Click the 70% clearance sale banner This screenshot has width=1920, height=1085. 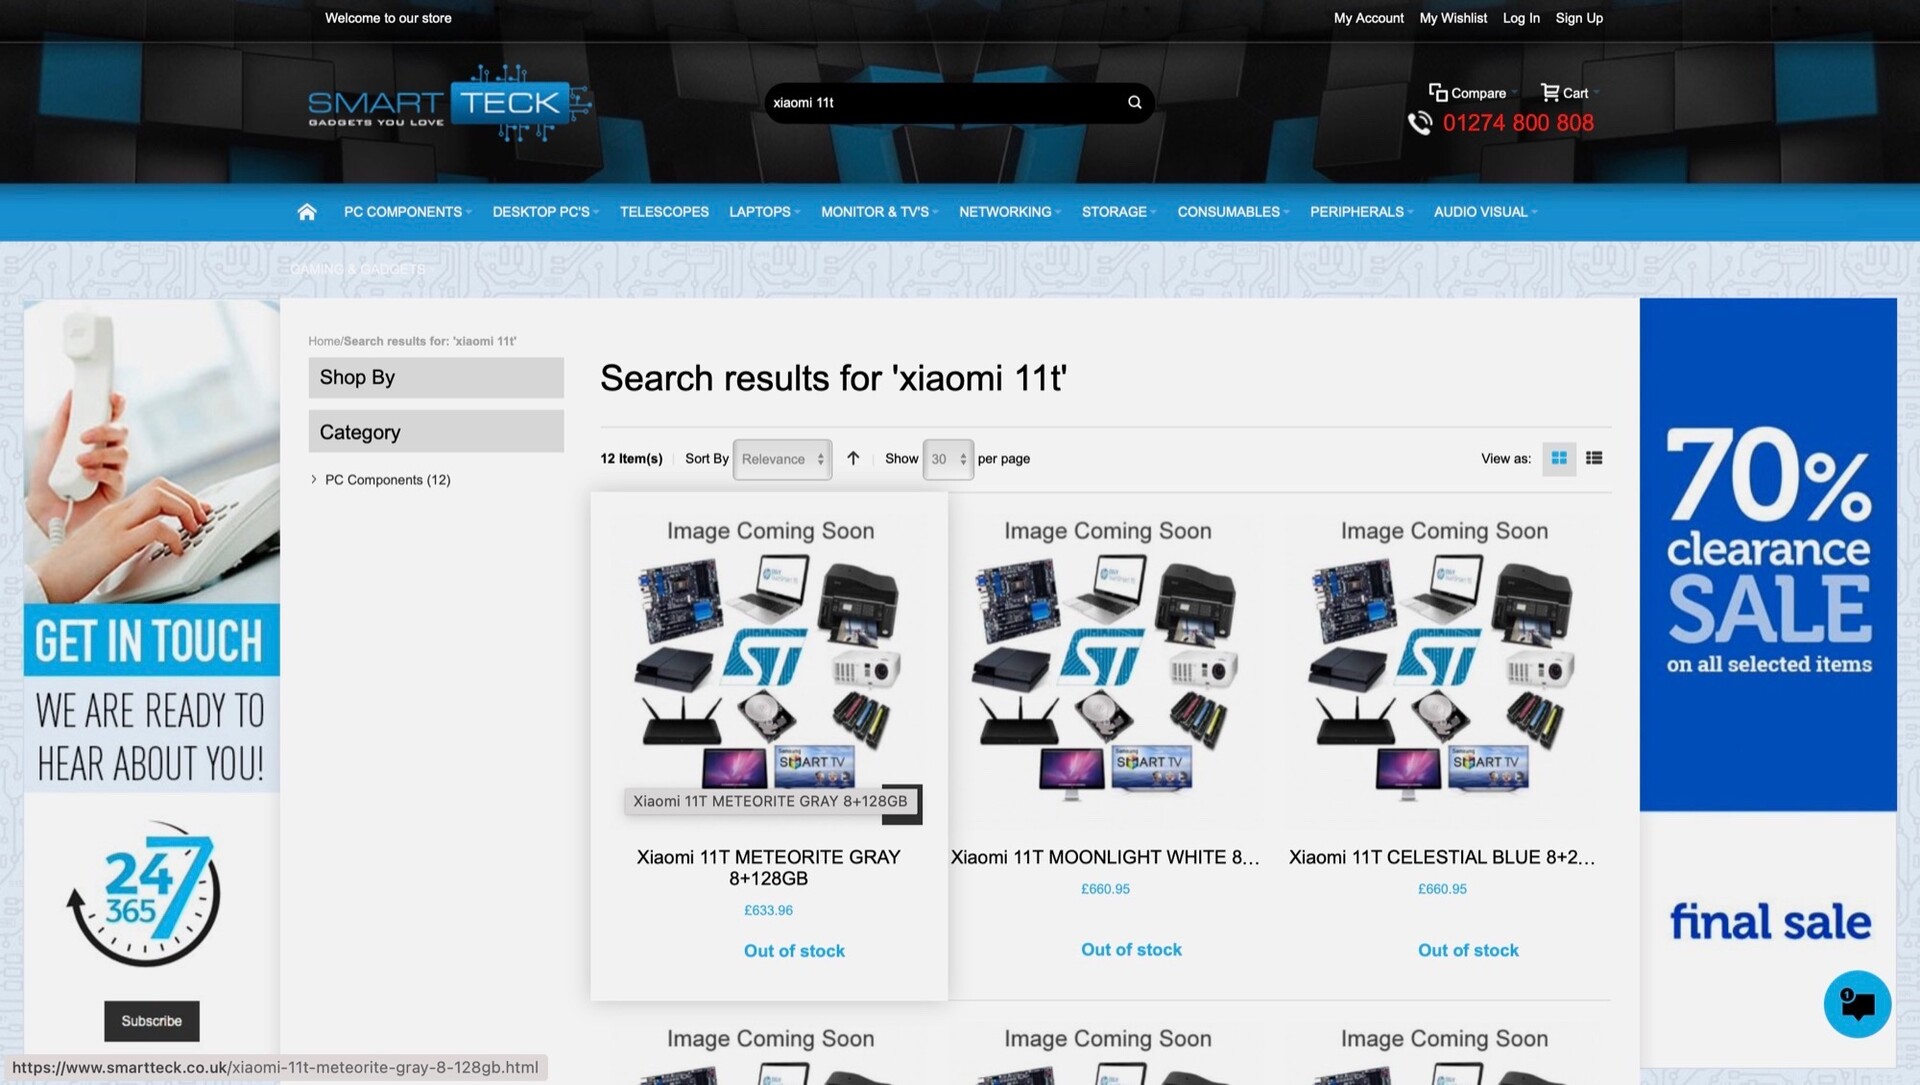[1767, 553]
